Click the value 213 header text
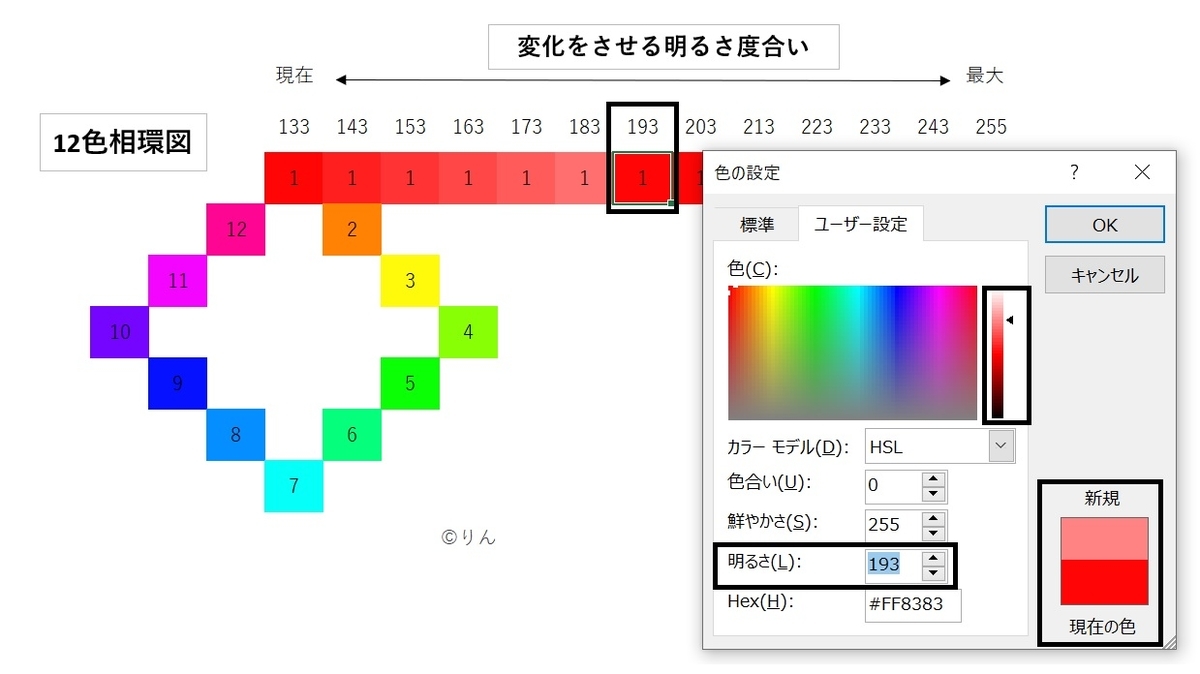1200x674 pixels. [x=758, y=127]
